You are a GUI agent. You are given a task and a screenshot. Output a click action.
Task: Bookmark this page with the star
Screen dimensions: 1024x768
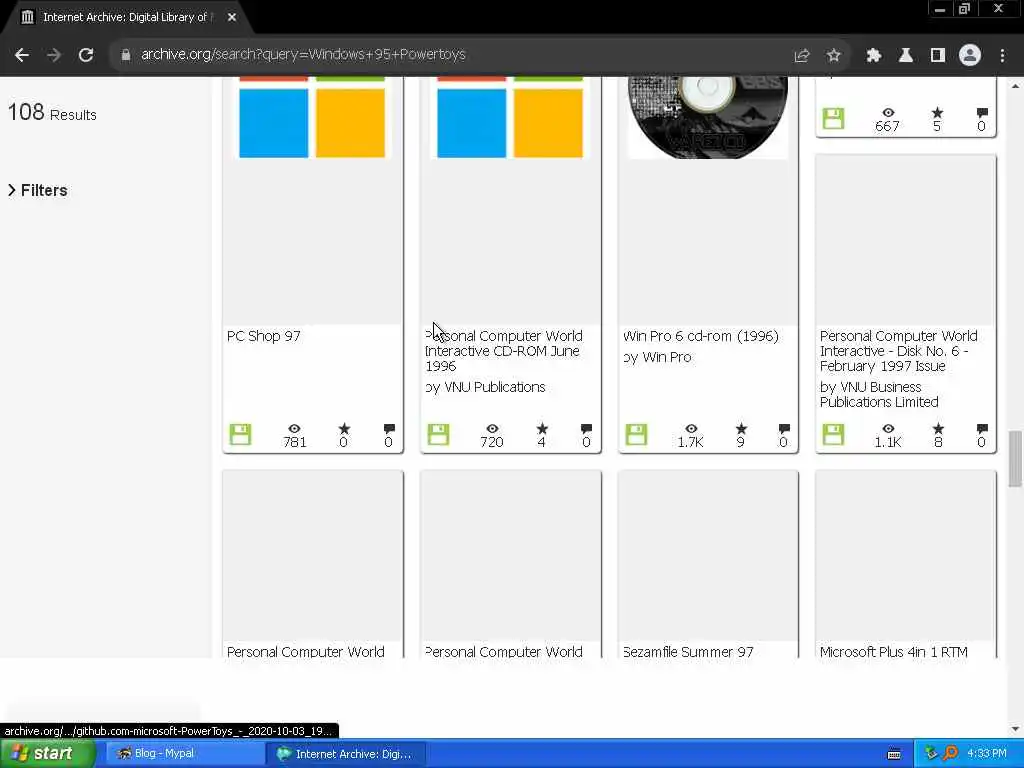pos(833,56)
